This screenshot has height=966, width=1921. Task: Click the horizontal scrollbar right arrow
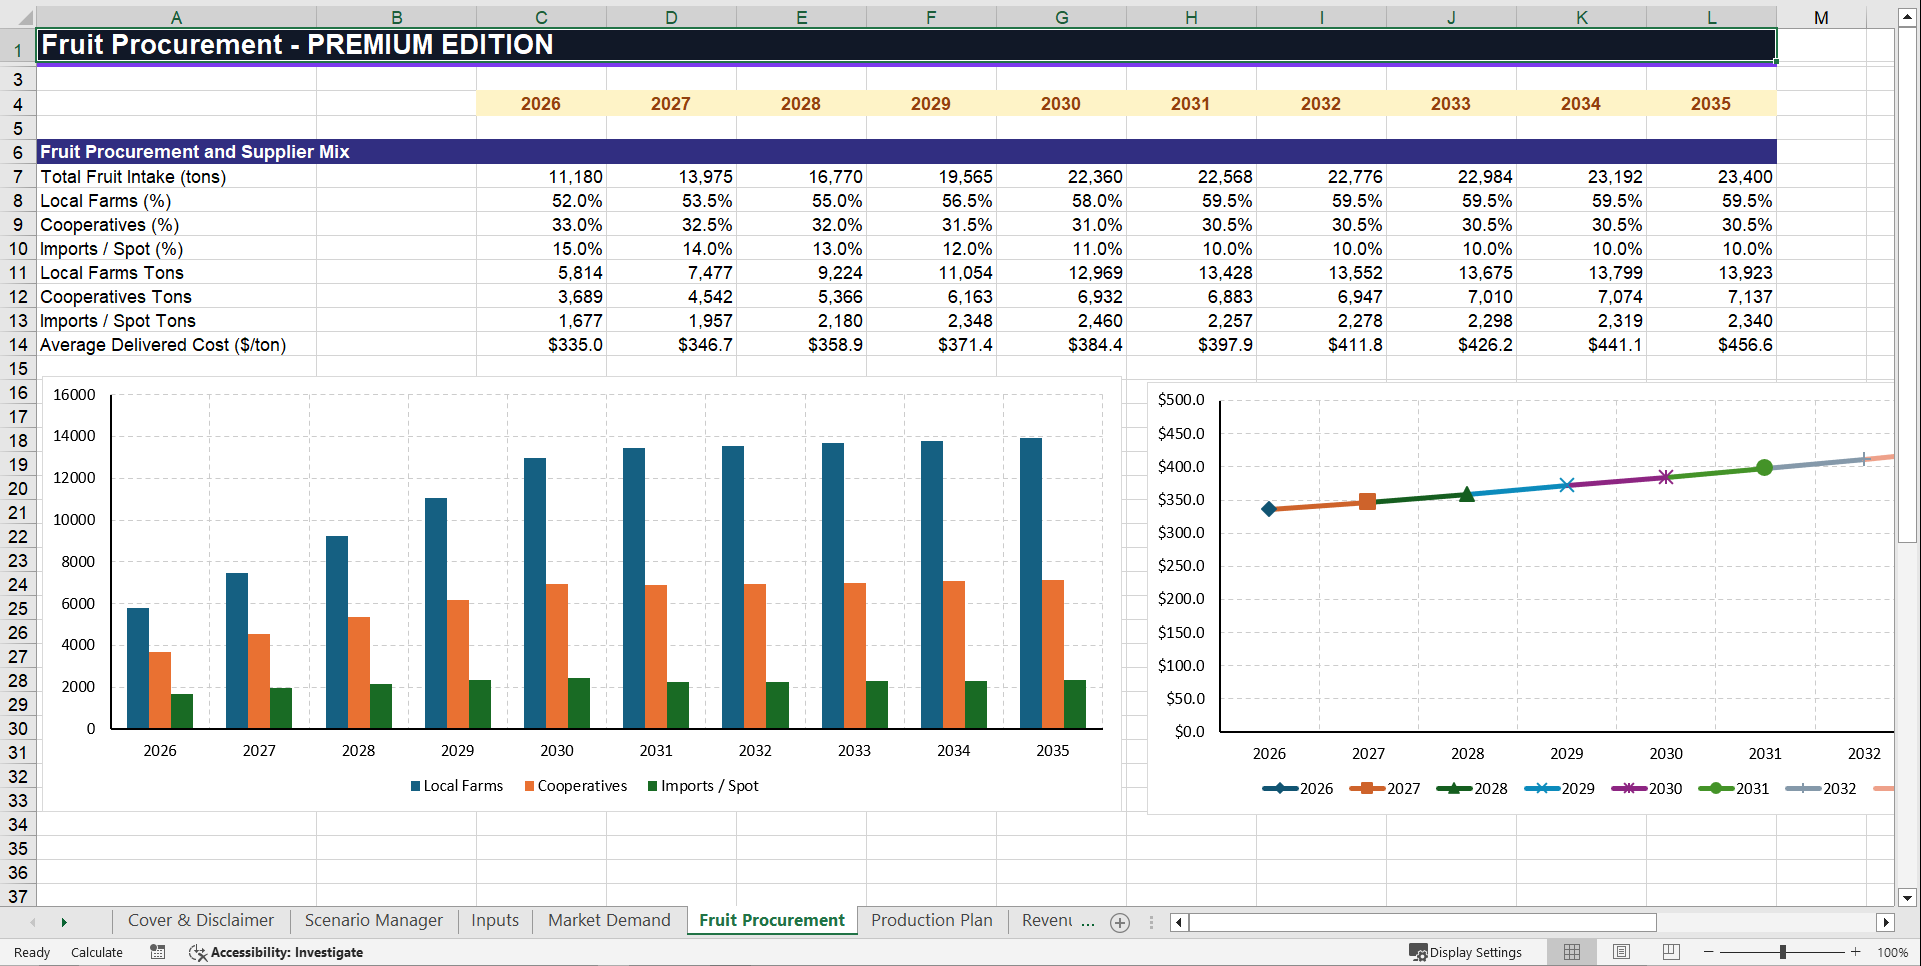tap(1886, 923)
